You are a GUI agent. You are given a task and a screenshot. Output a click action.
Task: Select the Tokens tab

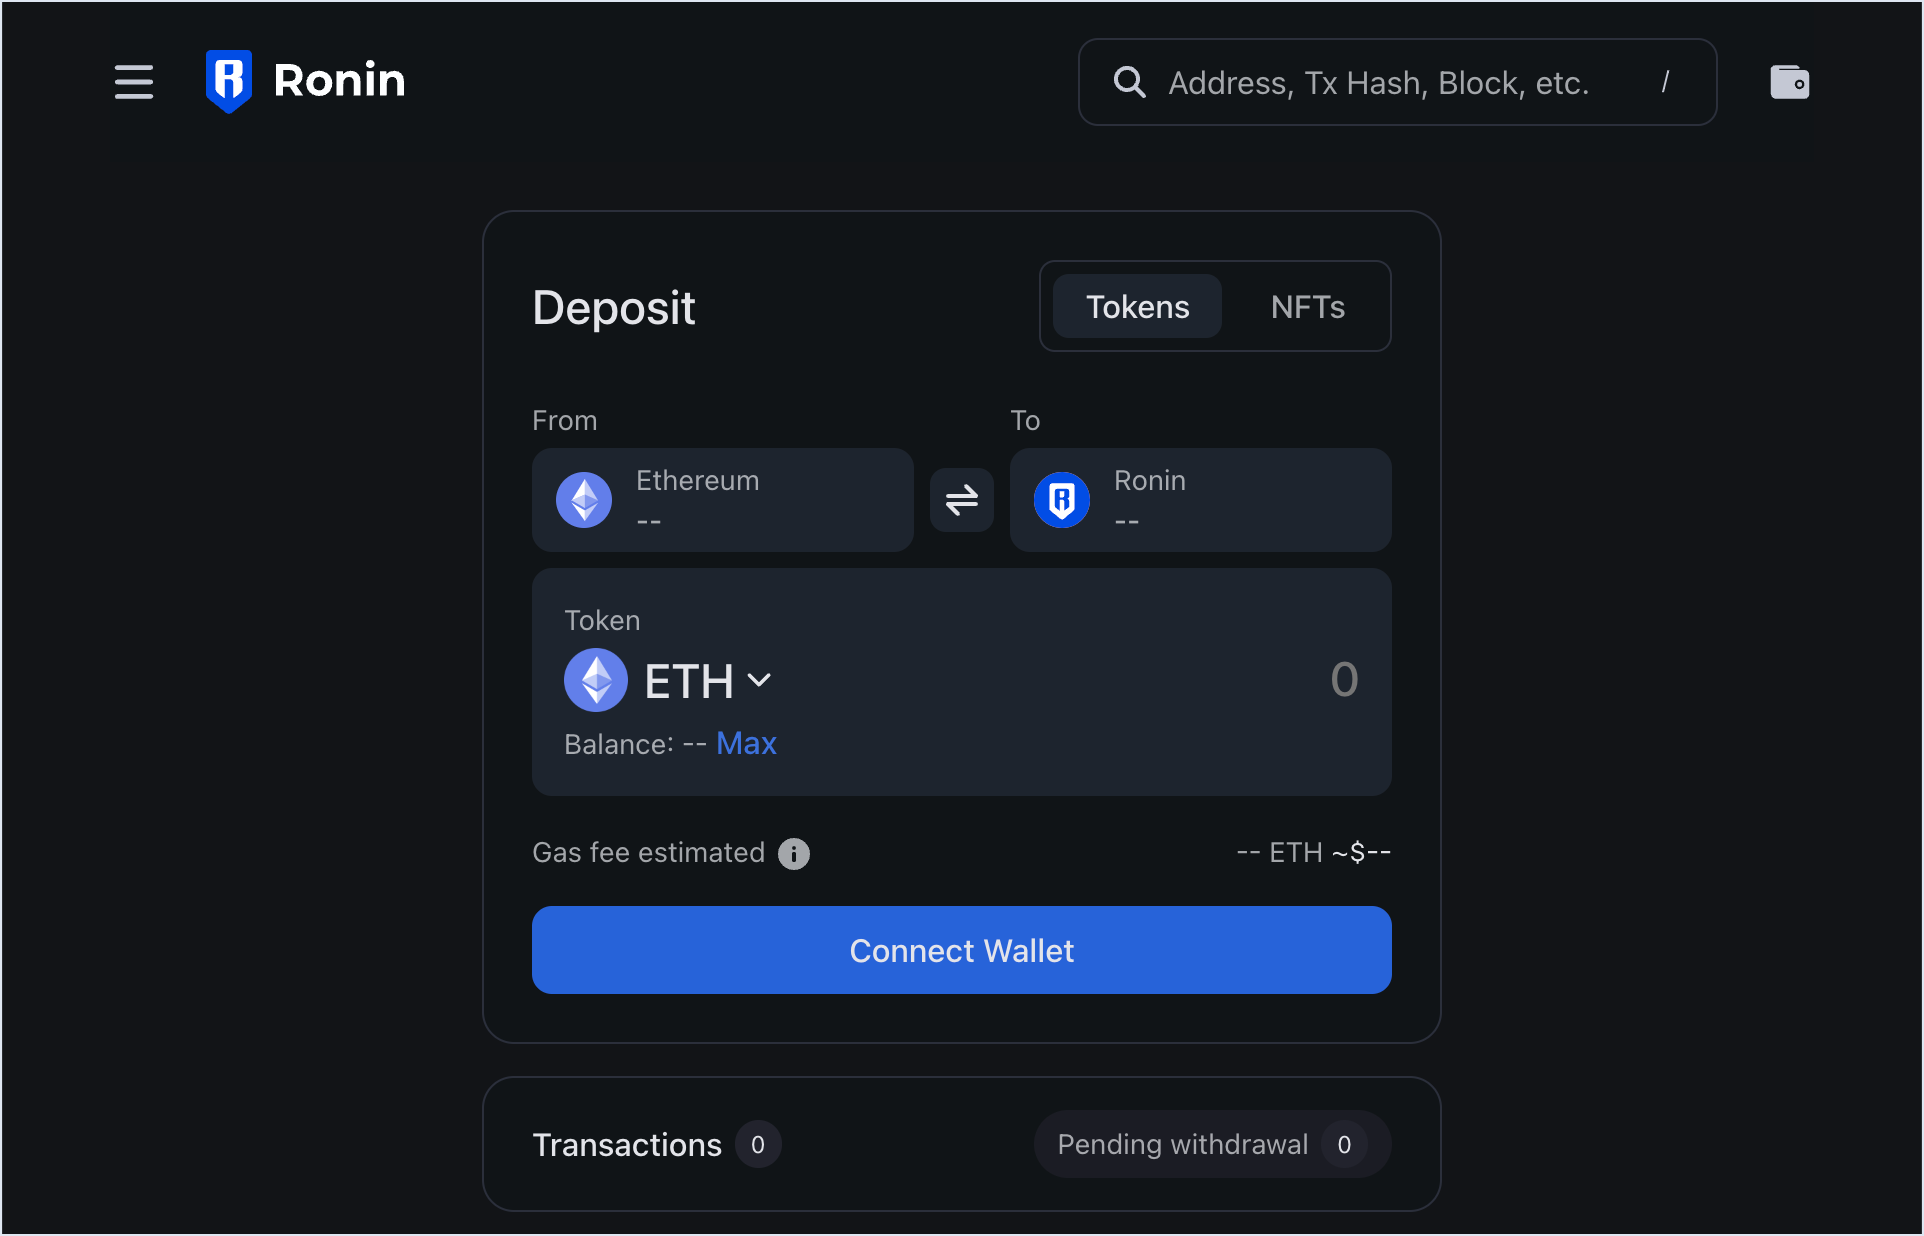coord(1137,306)
